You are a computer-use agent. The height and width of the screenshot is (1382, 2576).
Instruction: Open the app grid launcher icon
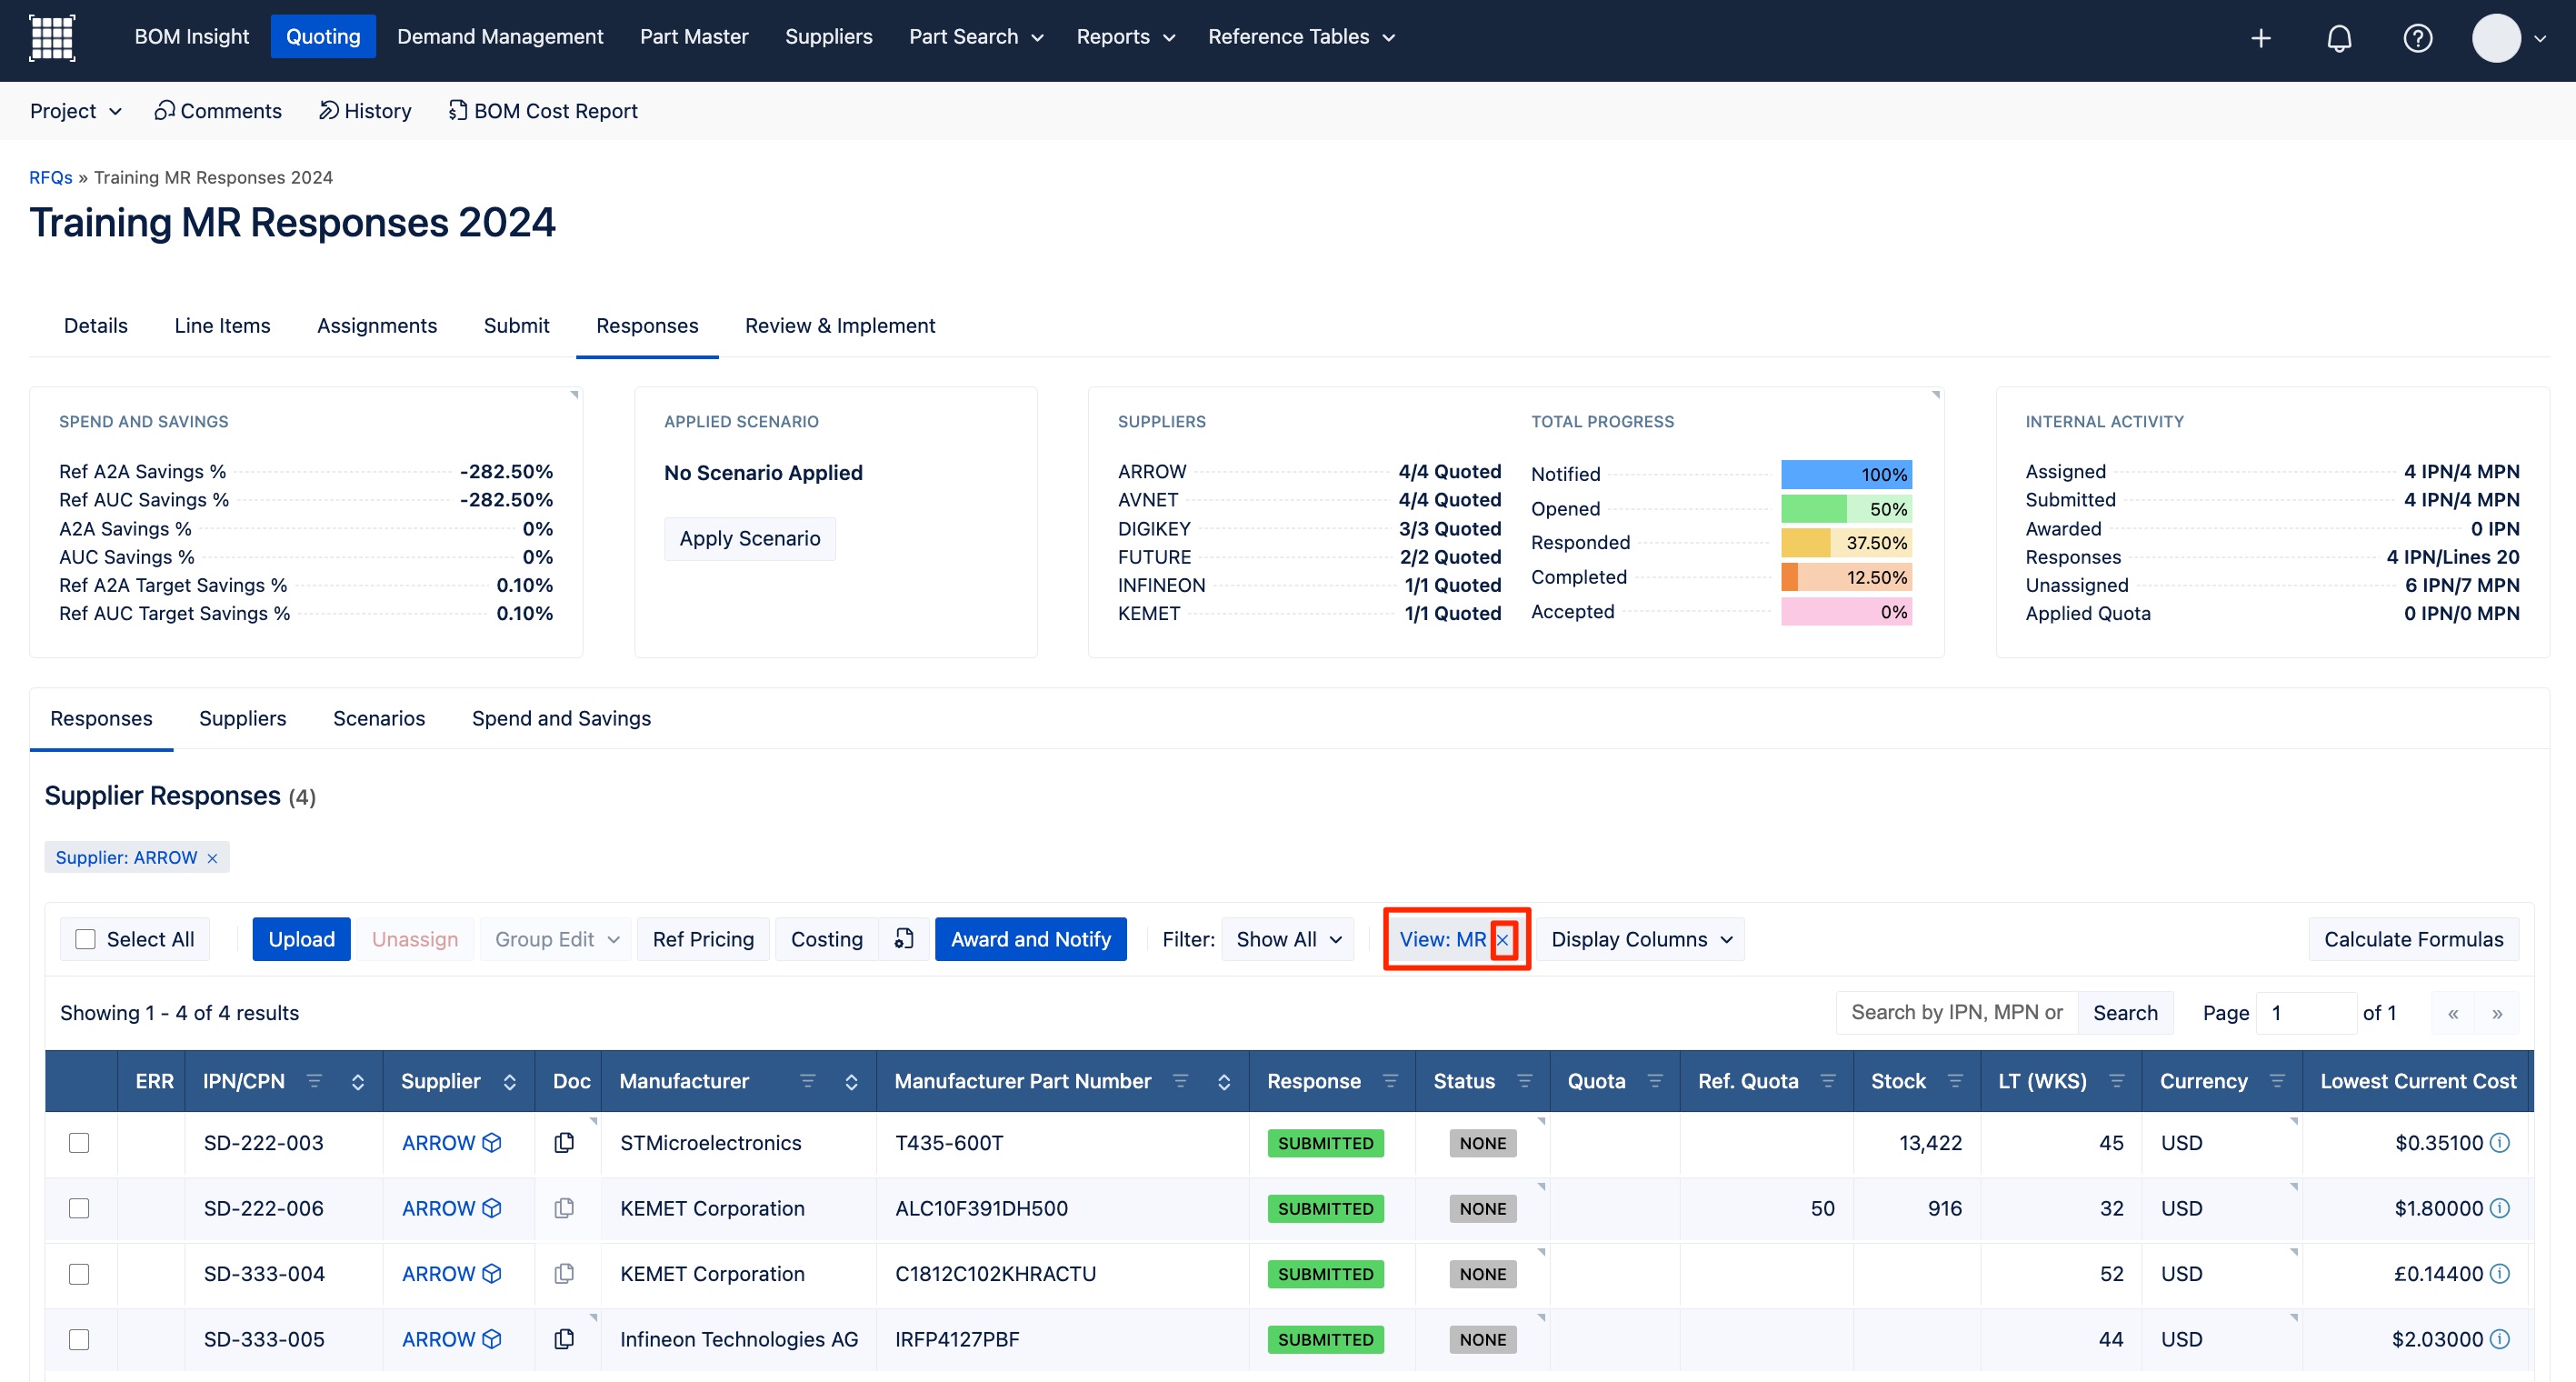point(52,38)
